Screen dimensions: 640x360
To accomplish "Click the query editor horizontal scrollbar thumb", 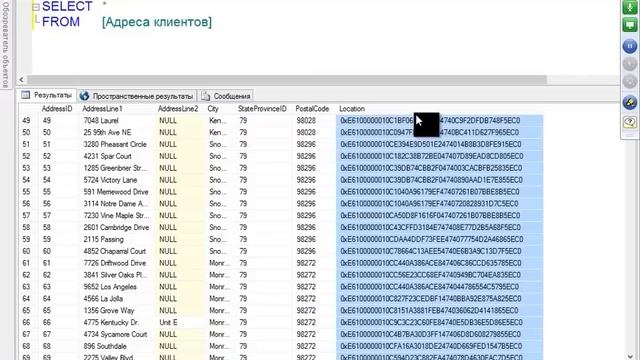I will point(287,80).
